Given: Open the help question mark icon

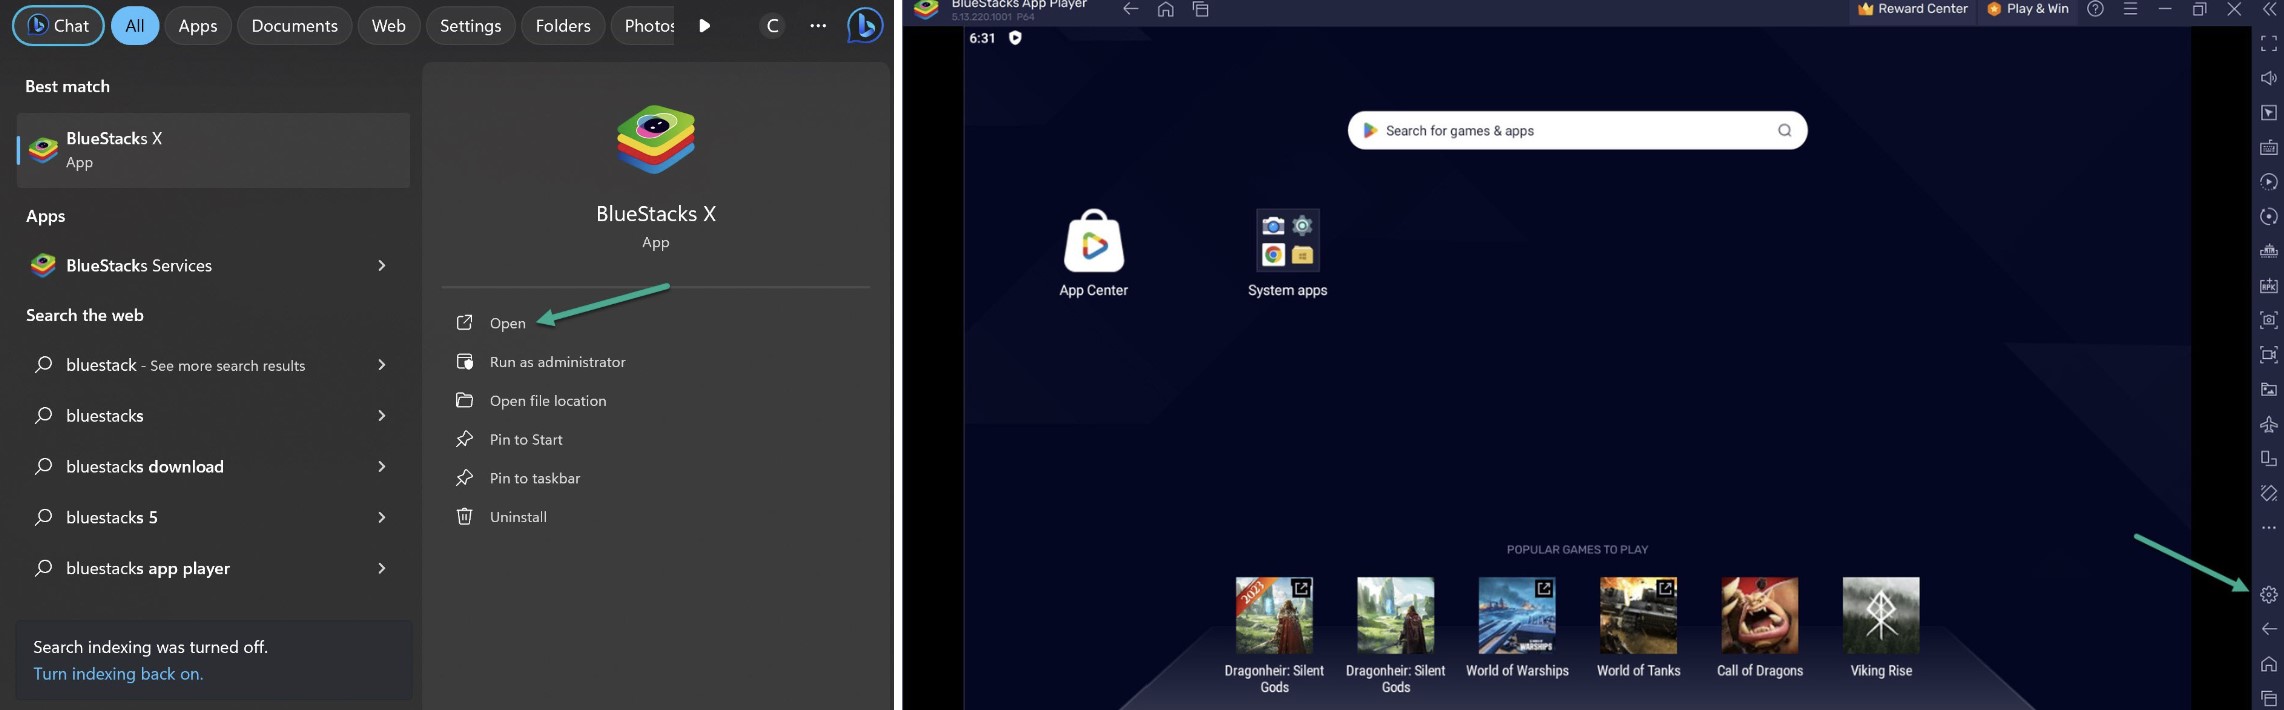Looking at the screenshot, I should [2095, 9].
